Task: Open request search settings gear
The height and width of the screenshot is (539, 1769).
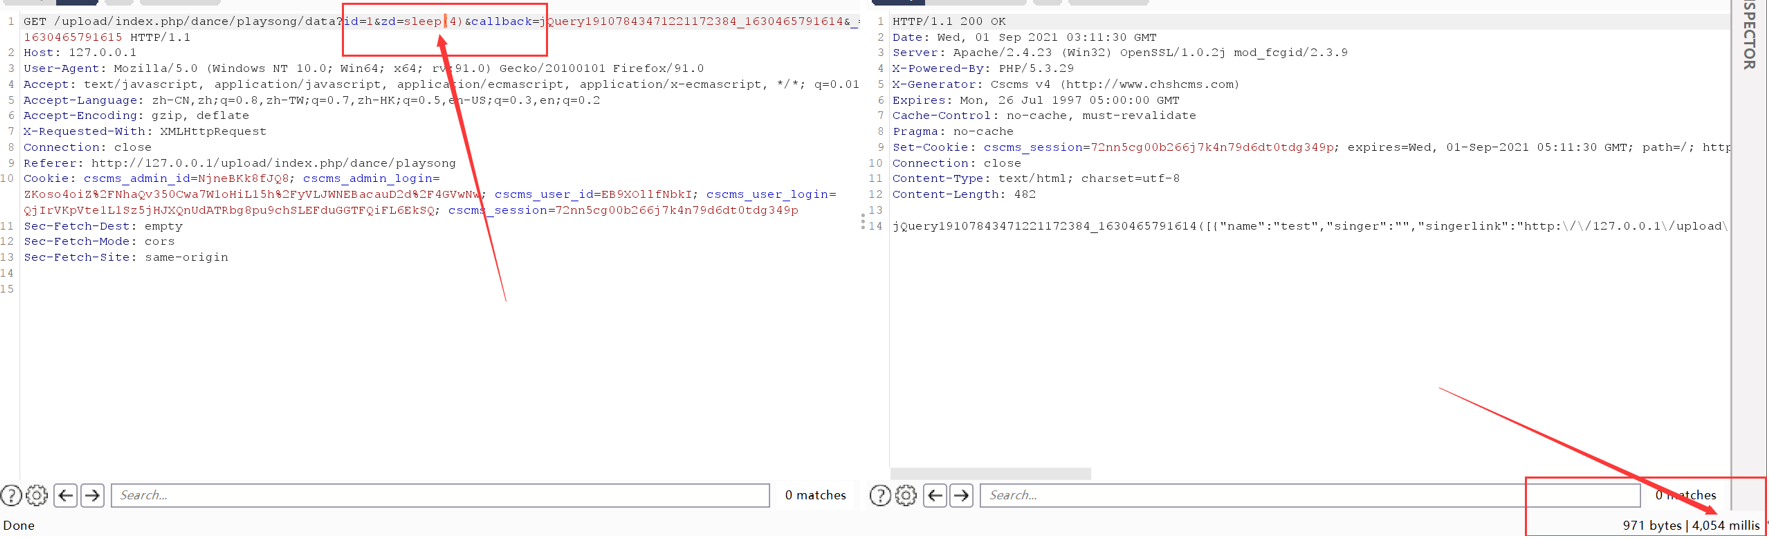Action: [37, 495]
